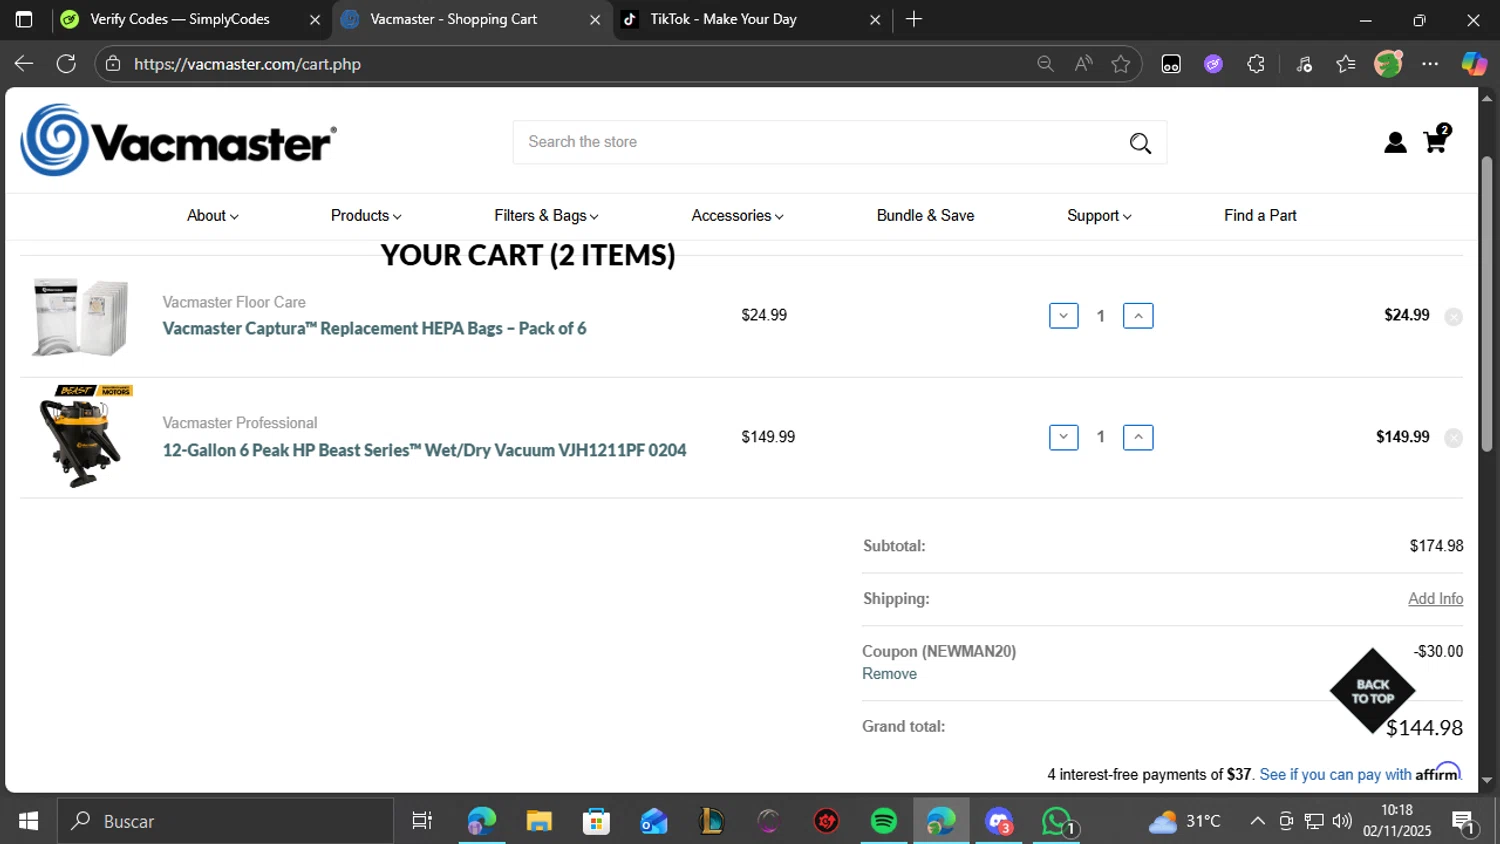Click the browser back arrow

tap(24, 64)
